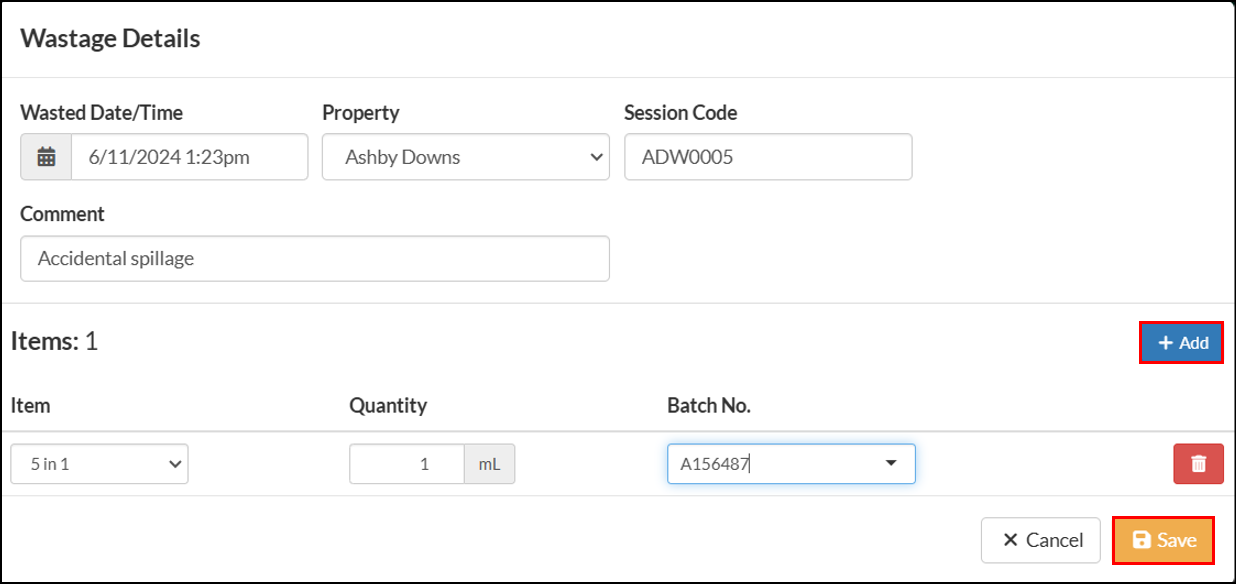
Task: Click the Batch No. field containing A156487
Action: pyautogui.click(x=791, y=464)
